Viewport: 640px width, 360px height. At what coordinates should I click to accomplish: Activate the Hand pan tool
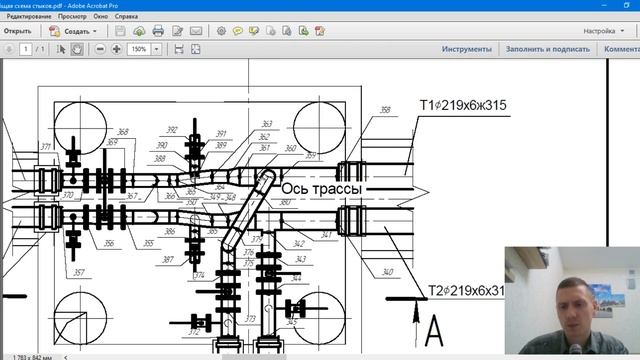pyautogui.click(x=77, y=49)
